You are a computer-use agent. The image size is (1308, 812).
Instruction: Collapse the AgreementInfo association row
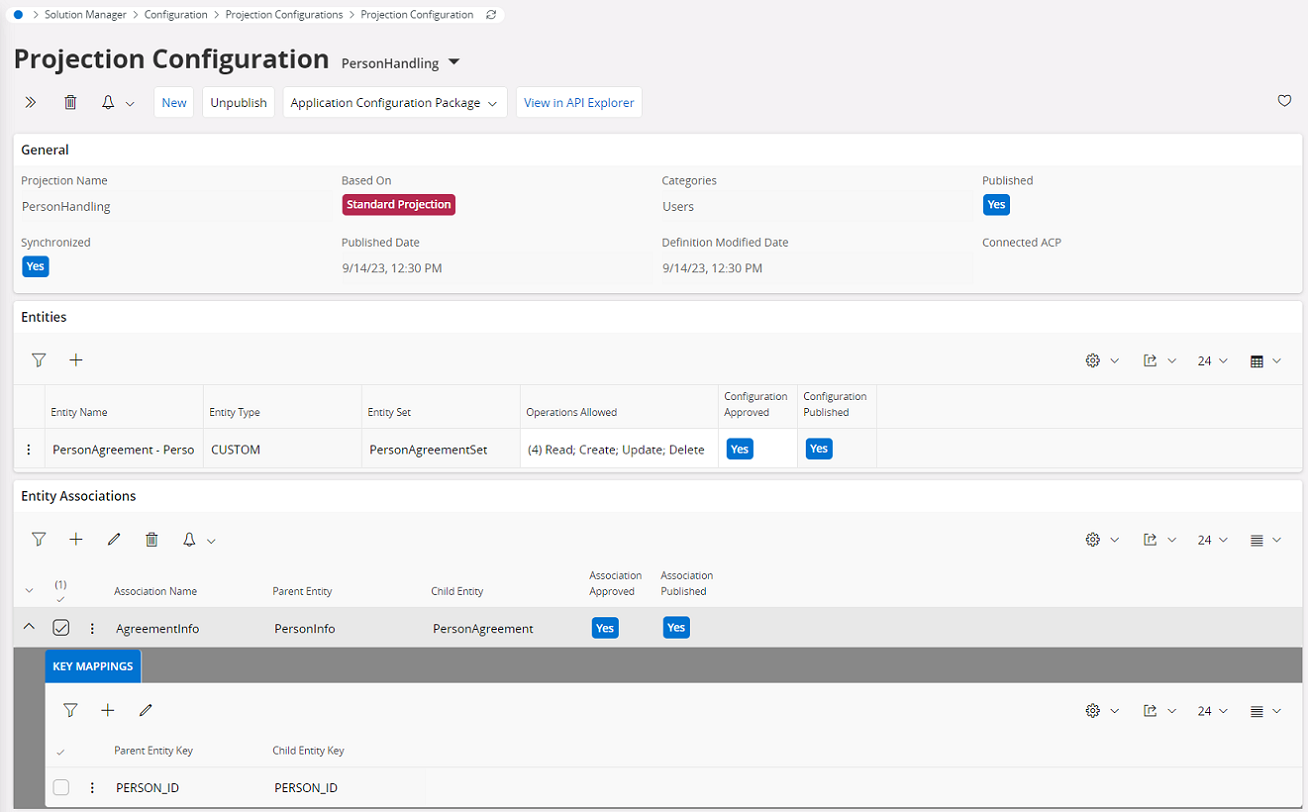coord(29,627)
